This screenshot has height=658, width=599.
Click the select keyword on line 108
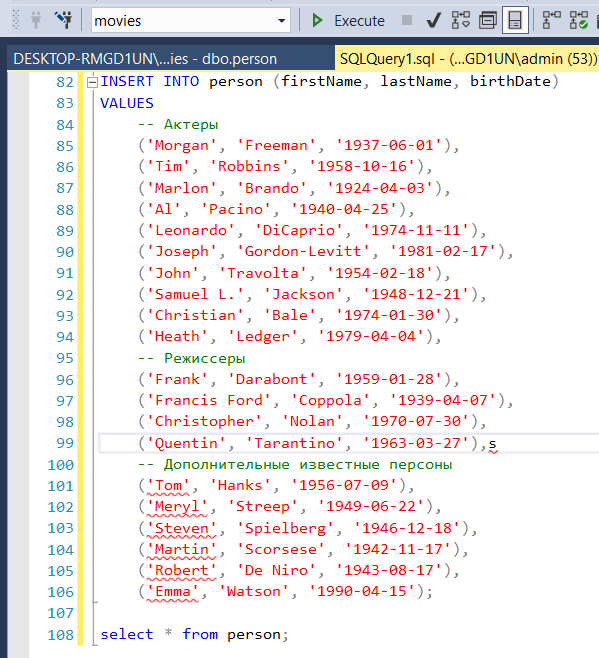point(127,634)
